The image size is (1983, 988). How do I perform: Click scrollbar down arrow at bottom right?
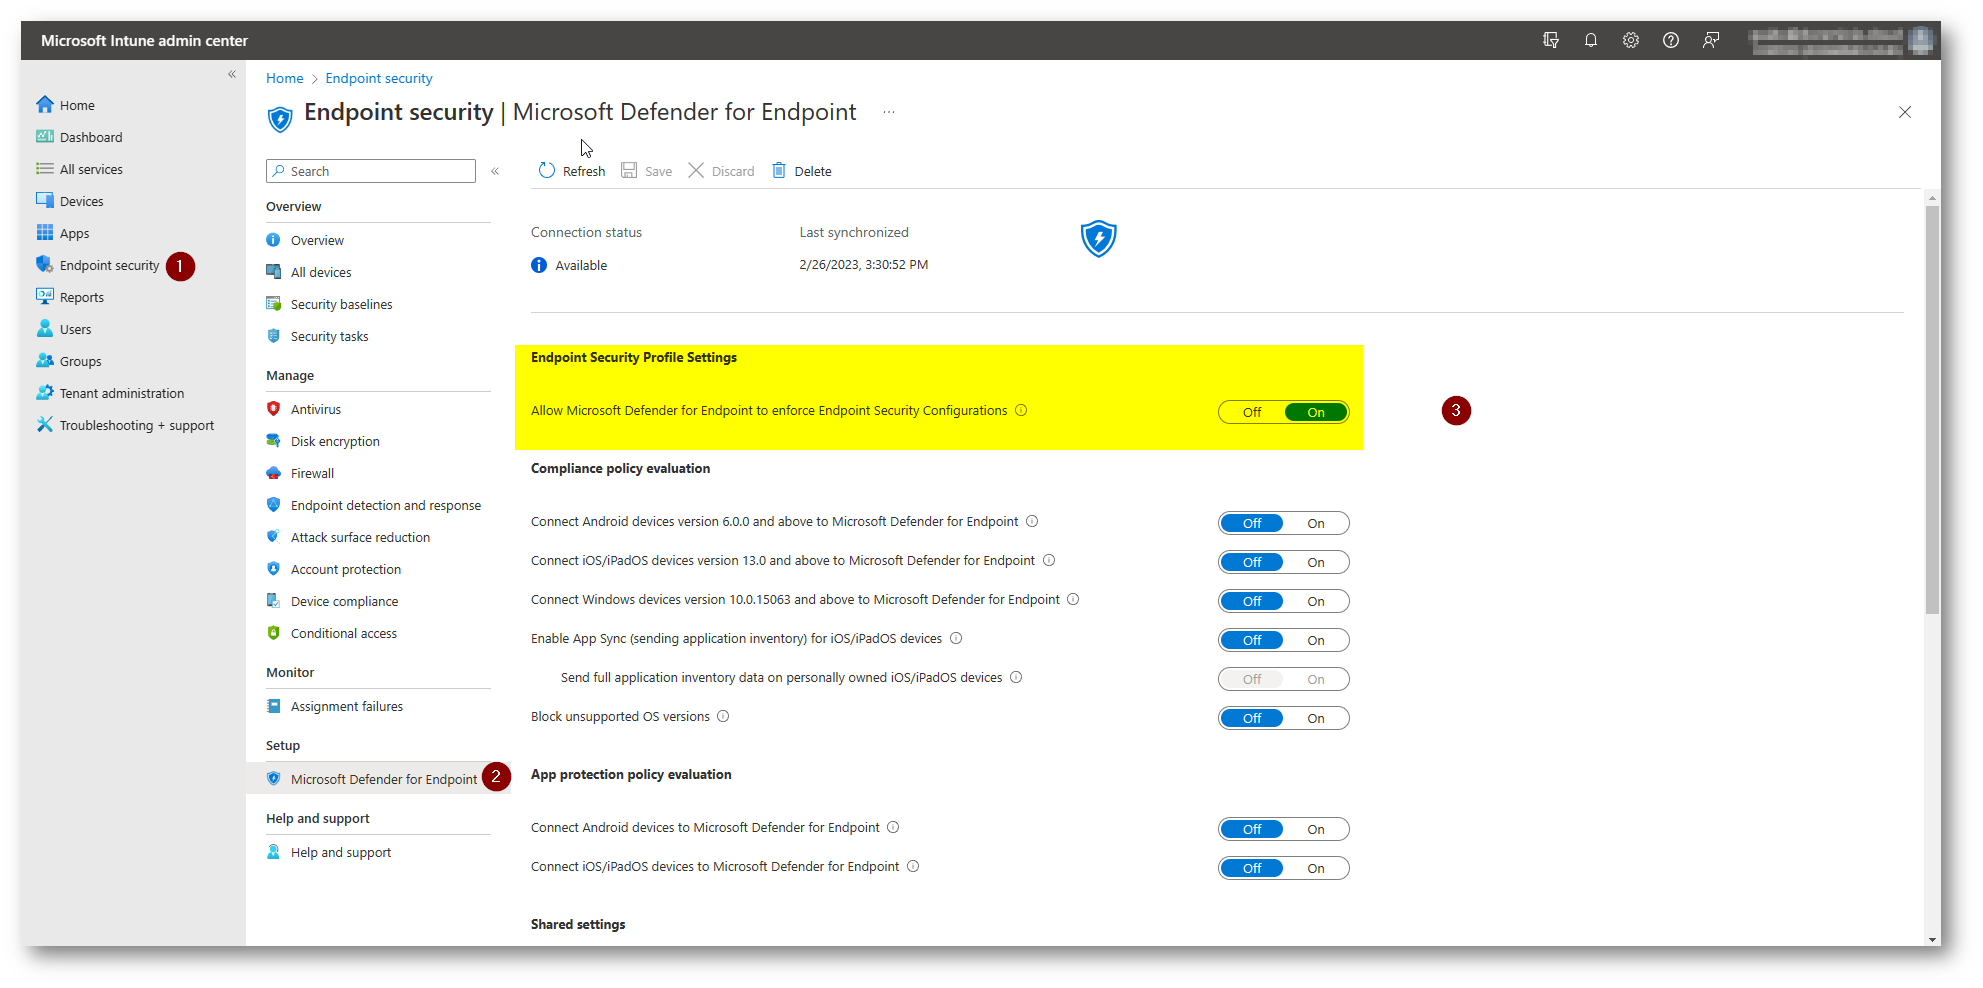click(1932, 939)
